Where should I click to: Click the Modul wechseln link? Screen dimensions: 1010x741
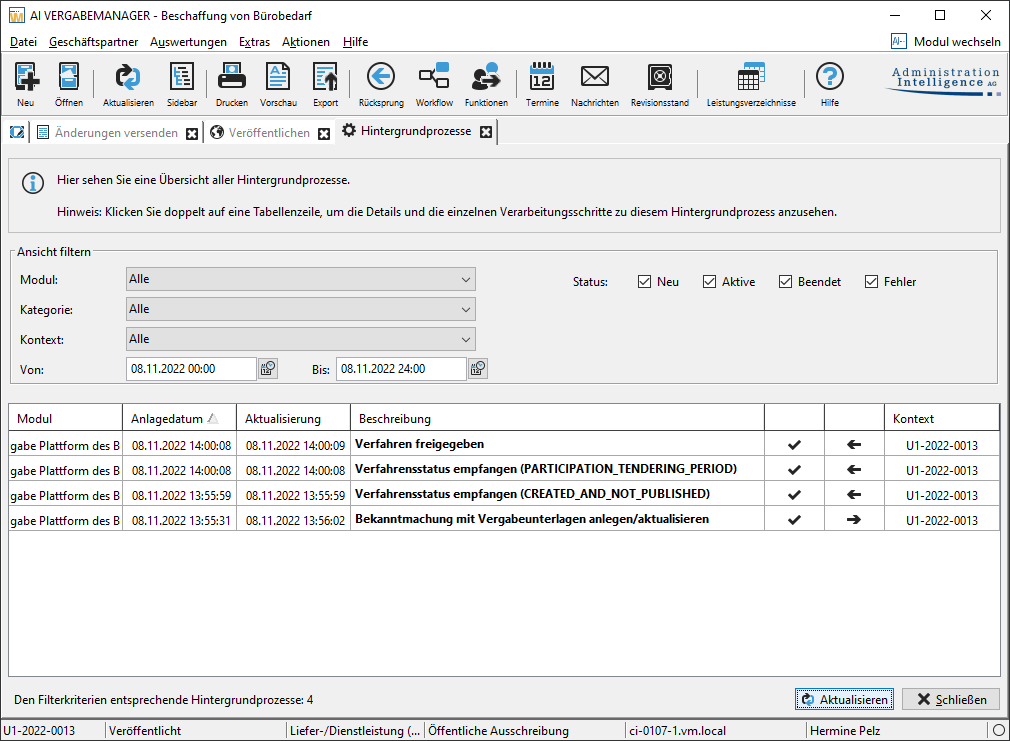(x=957, y=42)
